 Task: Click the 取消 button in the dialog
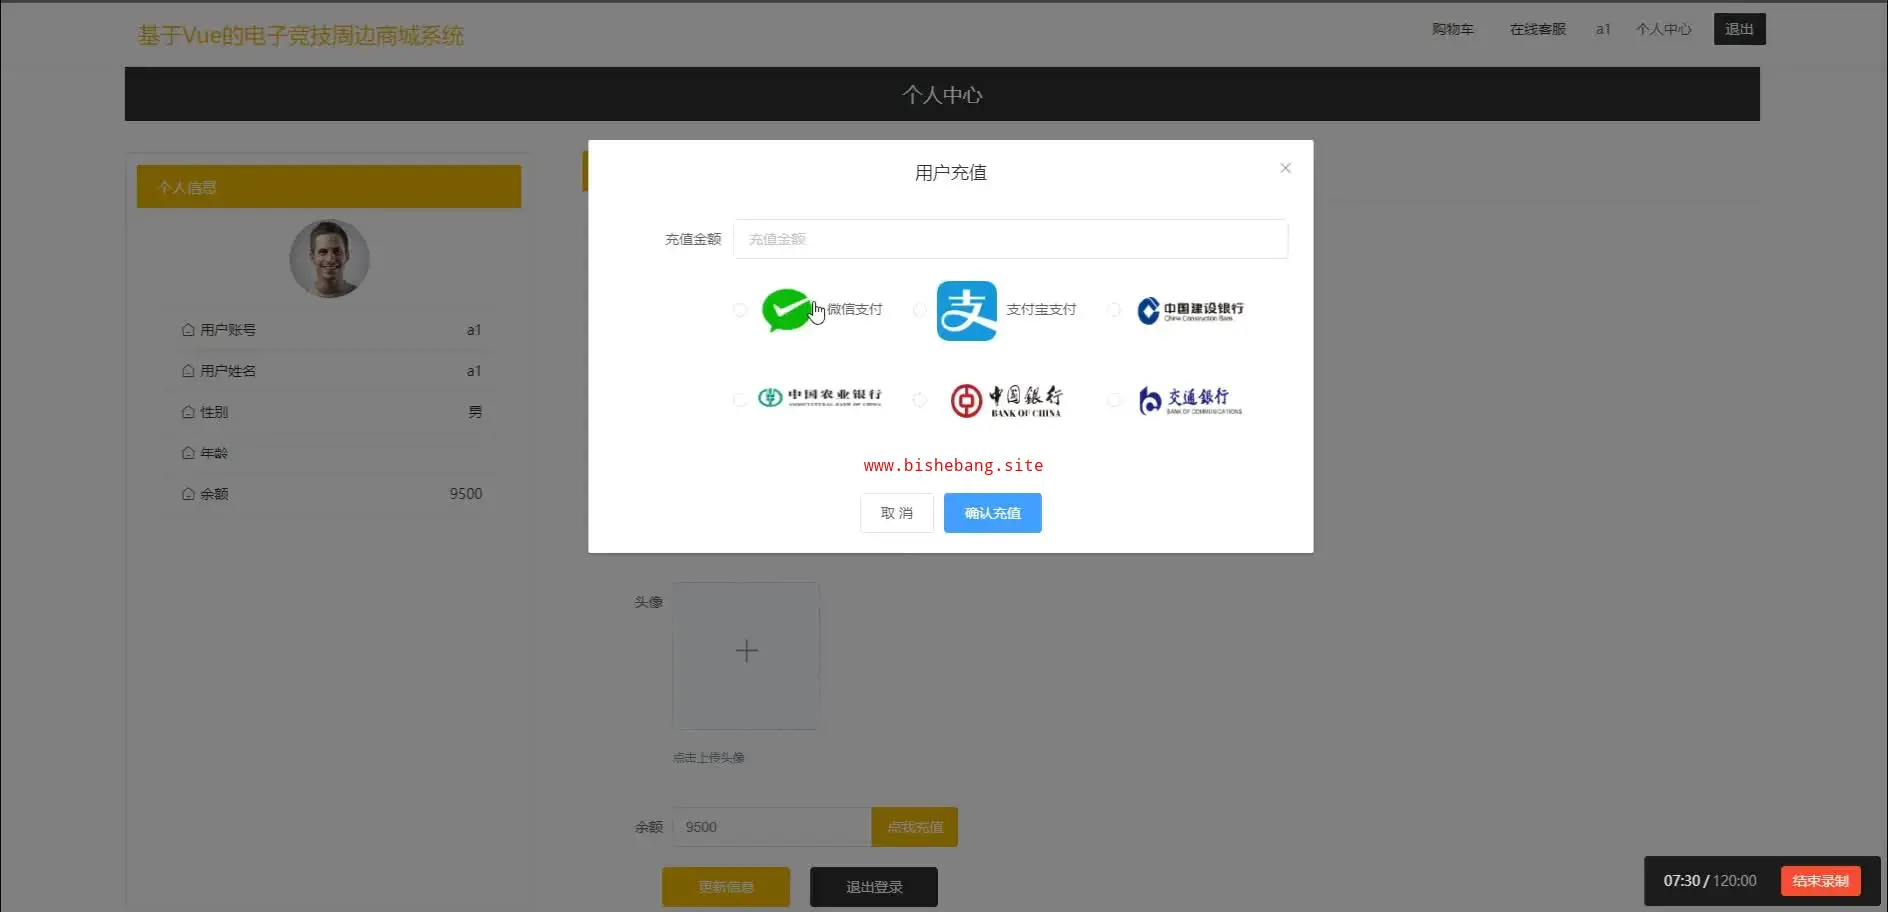[897, 513]
